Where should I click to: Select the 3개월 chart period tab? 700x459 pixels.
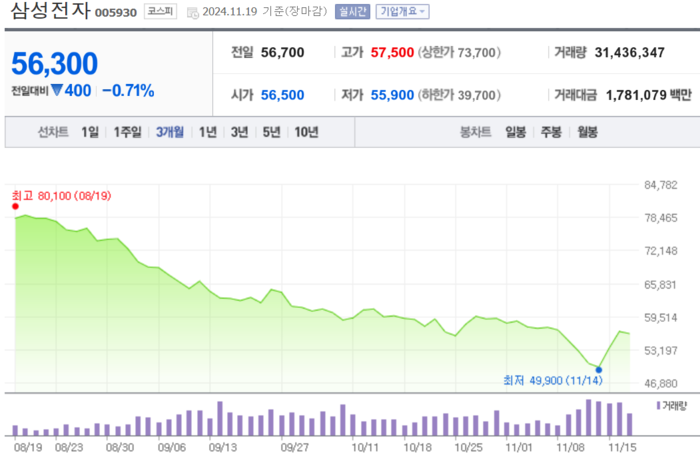(170, 132)
